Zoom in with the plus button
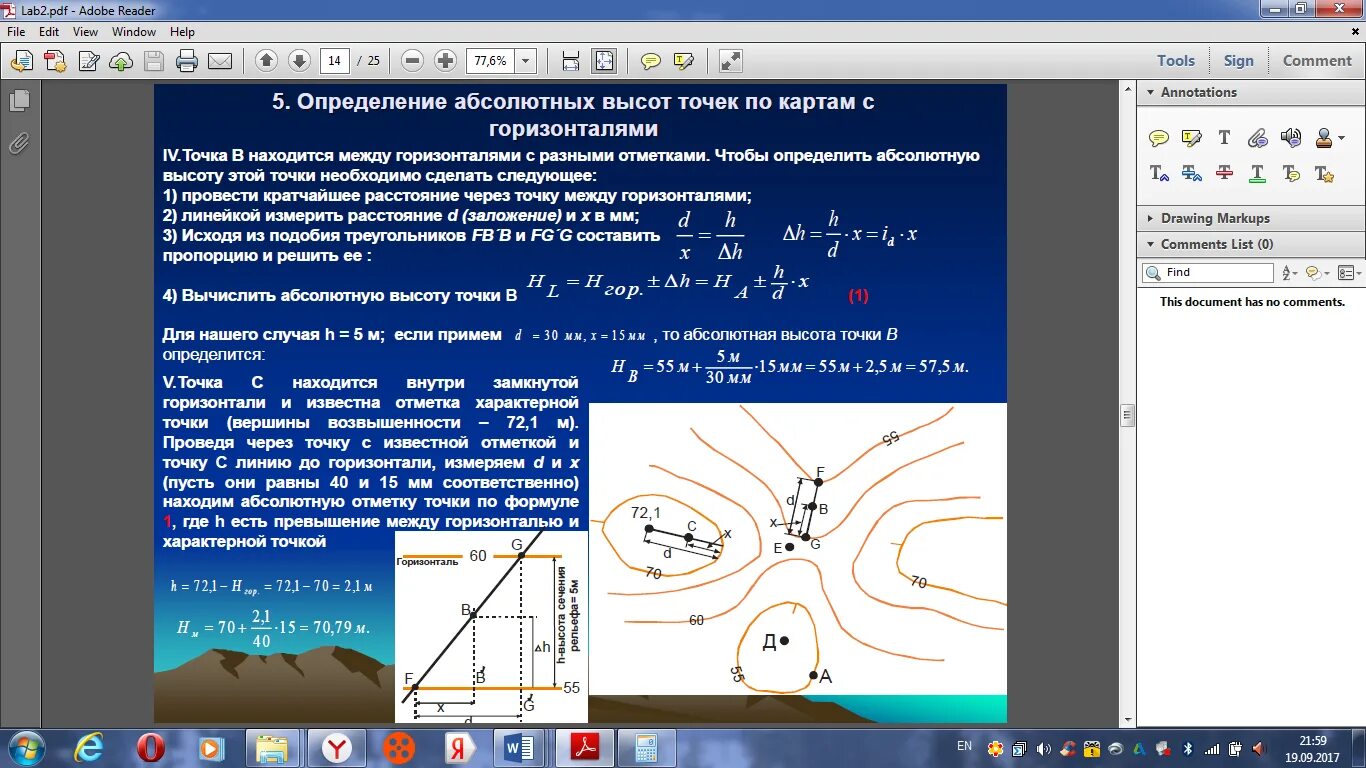 [445, 61]
